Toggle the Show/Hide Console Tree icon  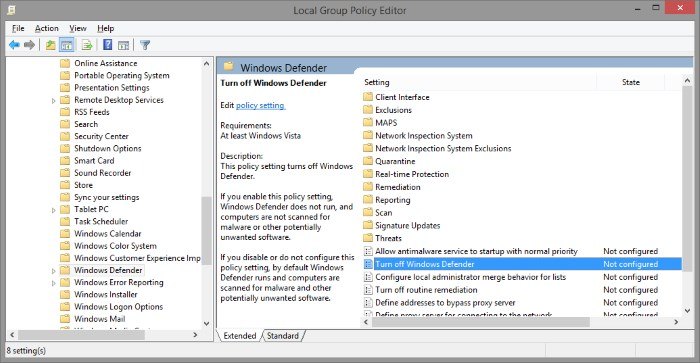pyautogui.click(x=67, y=45)
